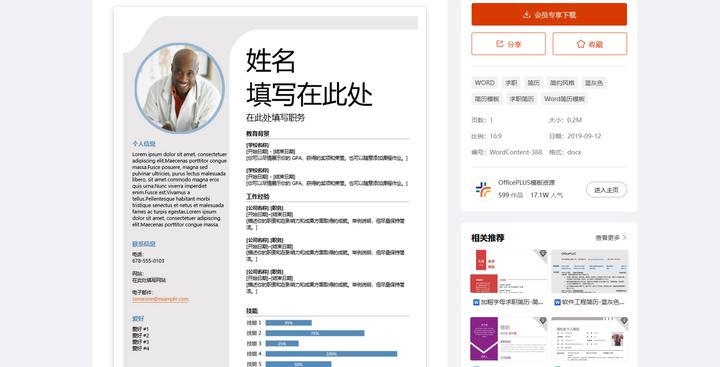720x367 pixels.
Task: Select the 蓝灰色 tag
Action: click(x=594, y=83)
